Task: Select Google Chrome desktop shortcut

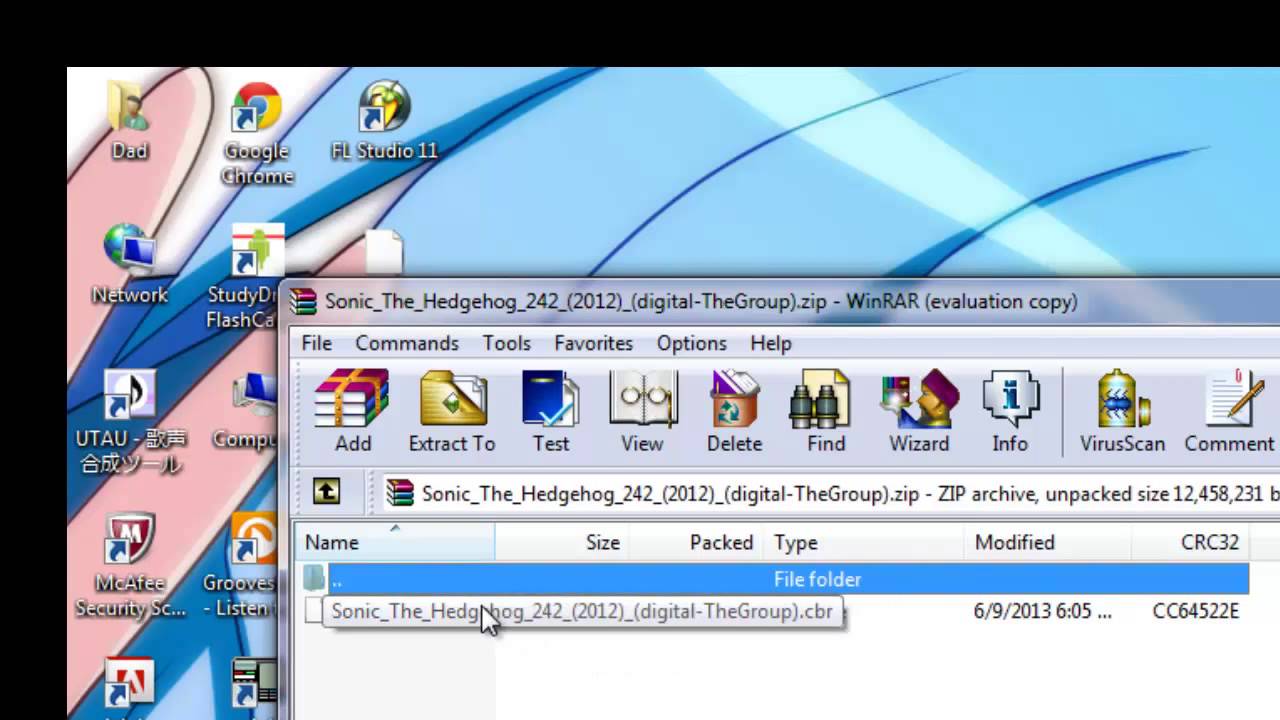Action: click(257, 133)
